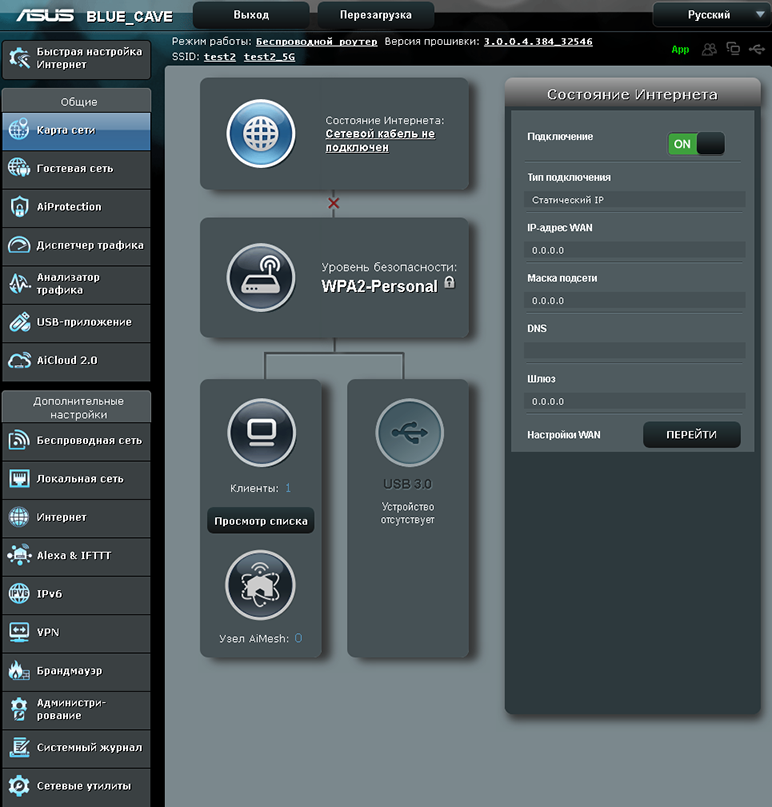The width and height of the screenshot is (772, 807).
Task: Click the clients count number 1
Action: click(288, 488)
